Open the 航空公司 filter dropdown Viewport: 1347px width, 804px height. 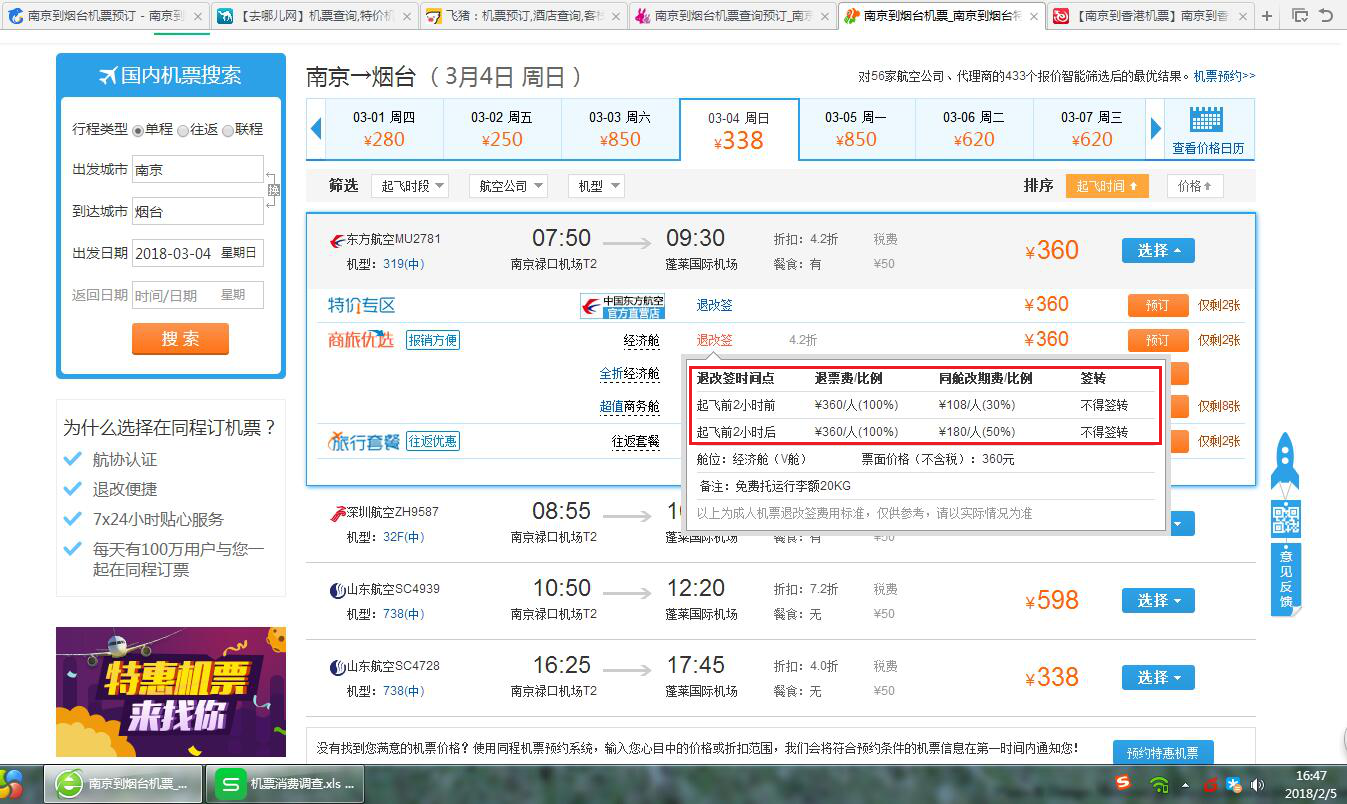(508, 185)
